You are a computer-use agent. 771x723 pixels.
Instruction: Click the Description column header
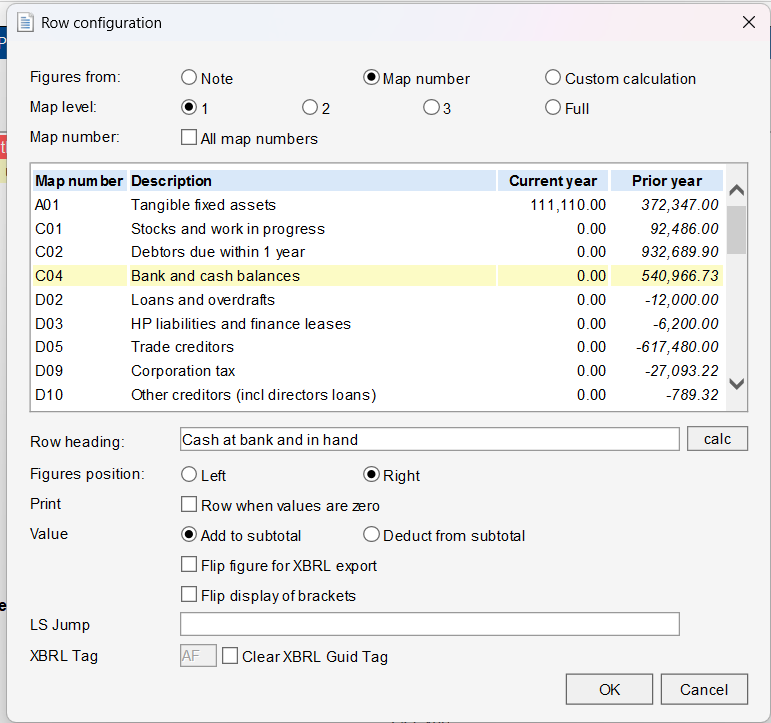point(313,181)
